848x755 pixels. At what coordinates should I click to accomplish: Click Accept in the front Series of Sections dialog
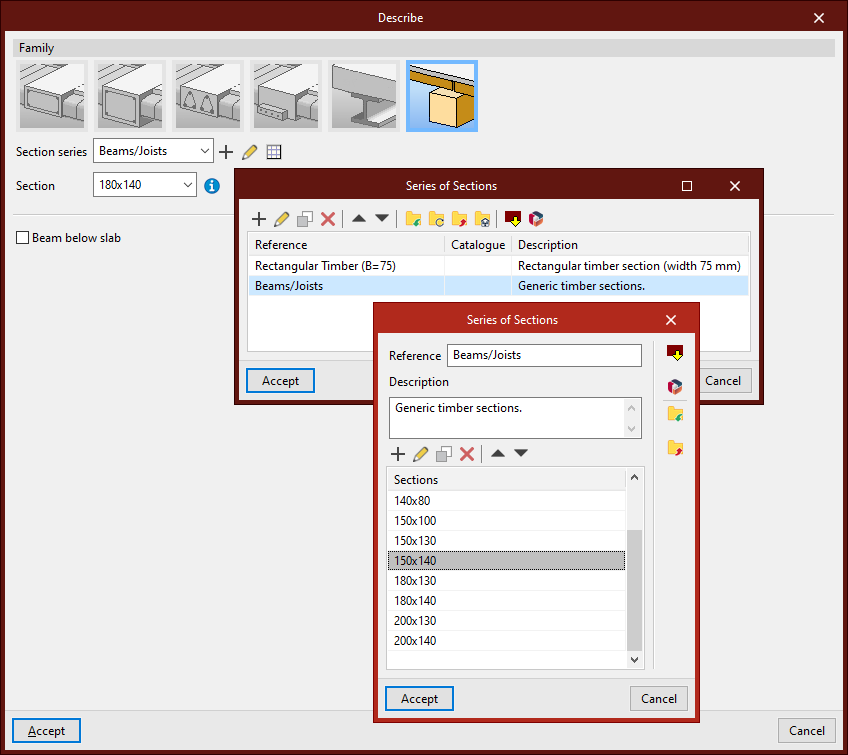tap(419, 699)
